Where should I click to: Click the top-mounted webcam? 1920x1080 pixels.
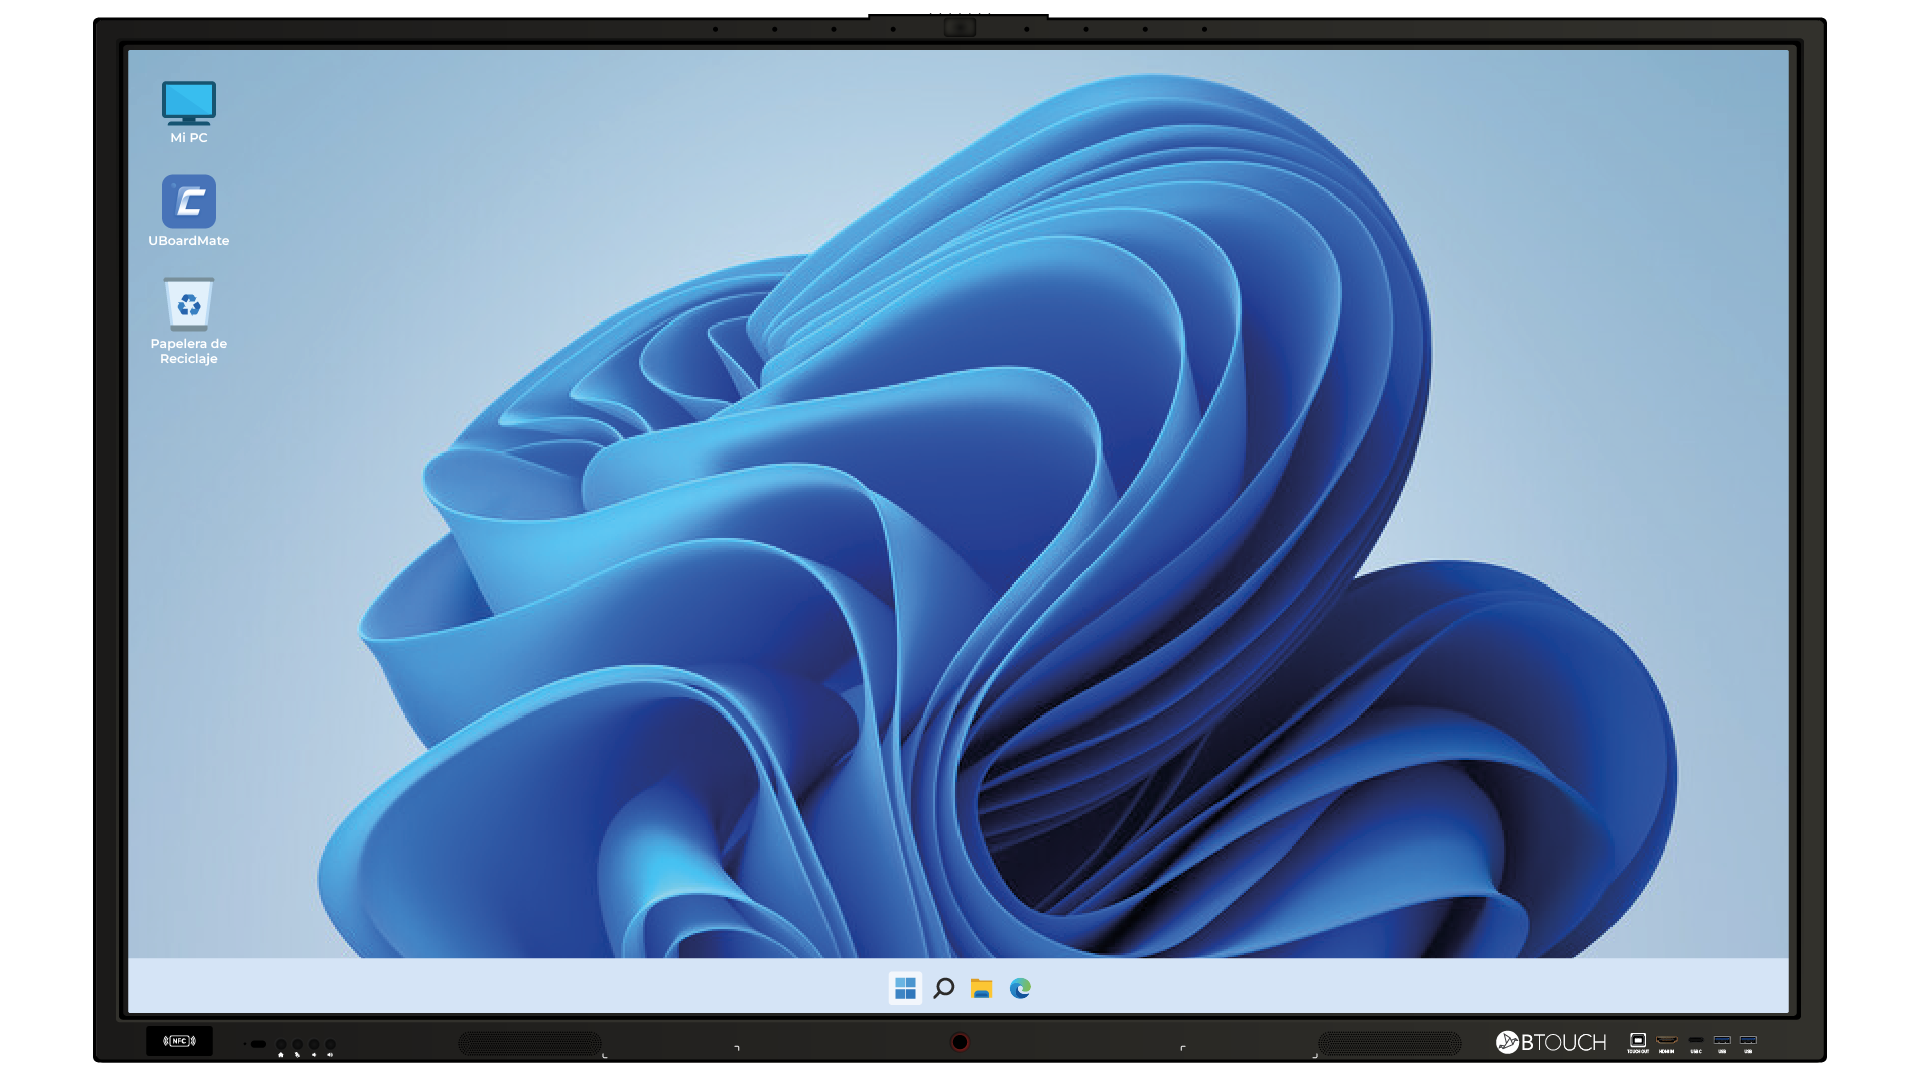tap(959, 27)
